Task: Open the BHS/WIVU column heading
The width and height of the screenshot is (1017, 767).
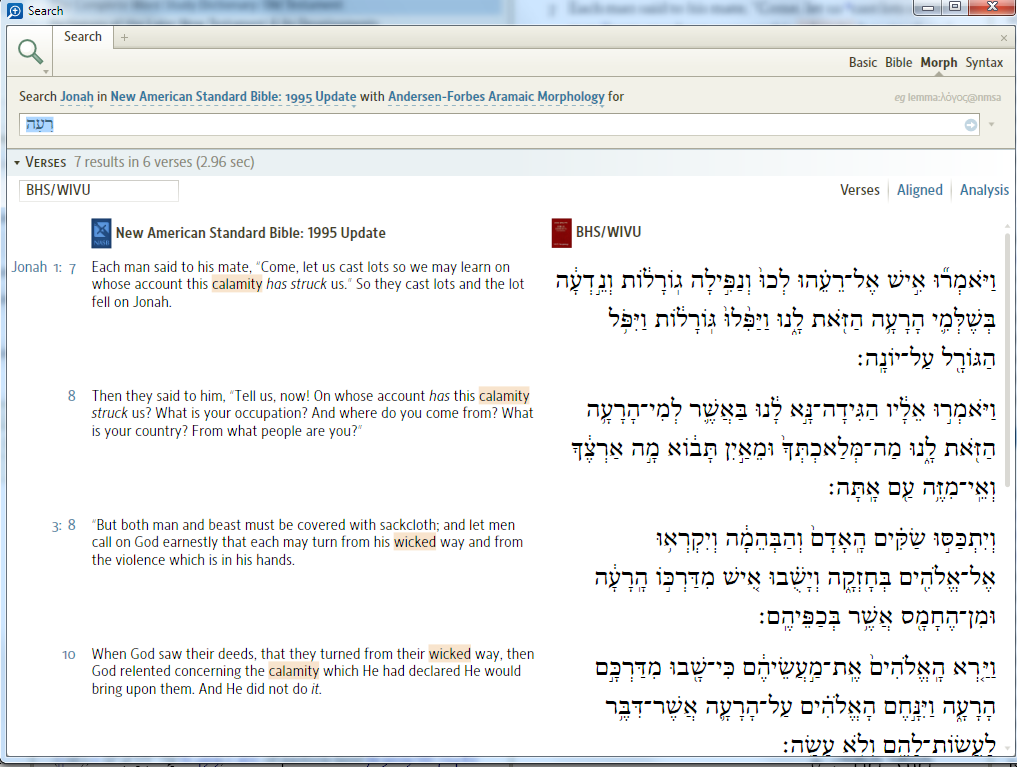Action: pos(608,232)
